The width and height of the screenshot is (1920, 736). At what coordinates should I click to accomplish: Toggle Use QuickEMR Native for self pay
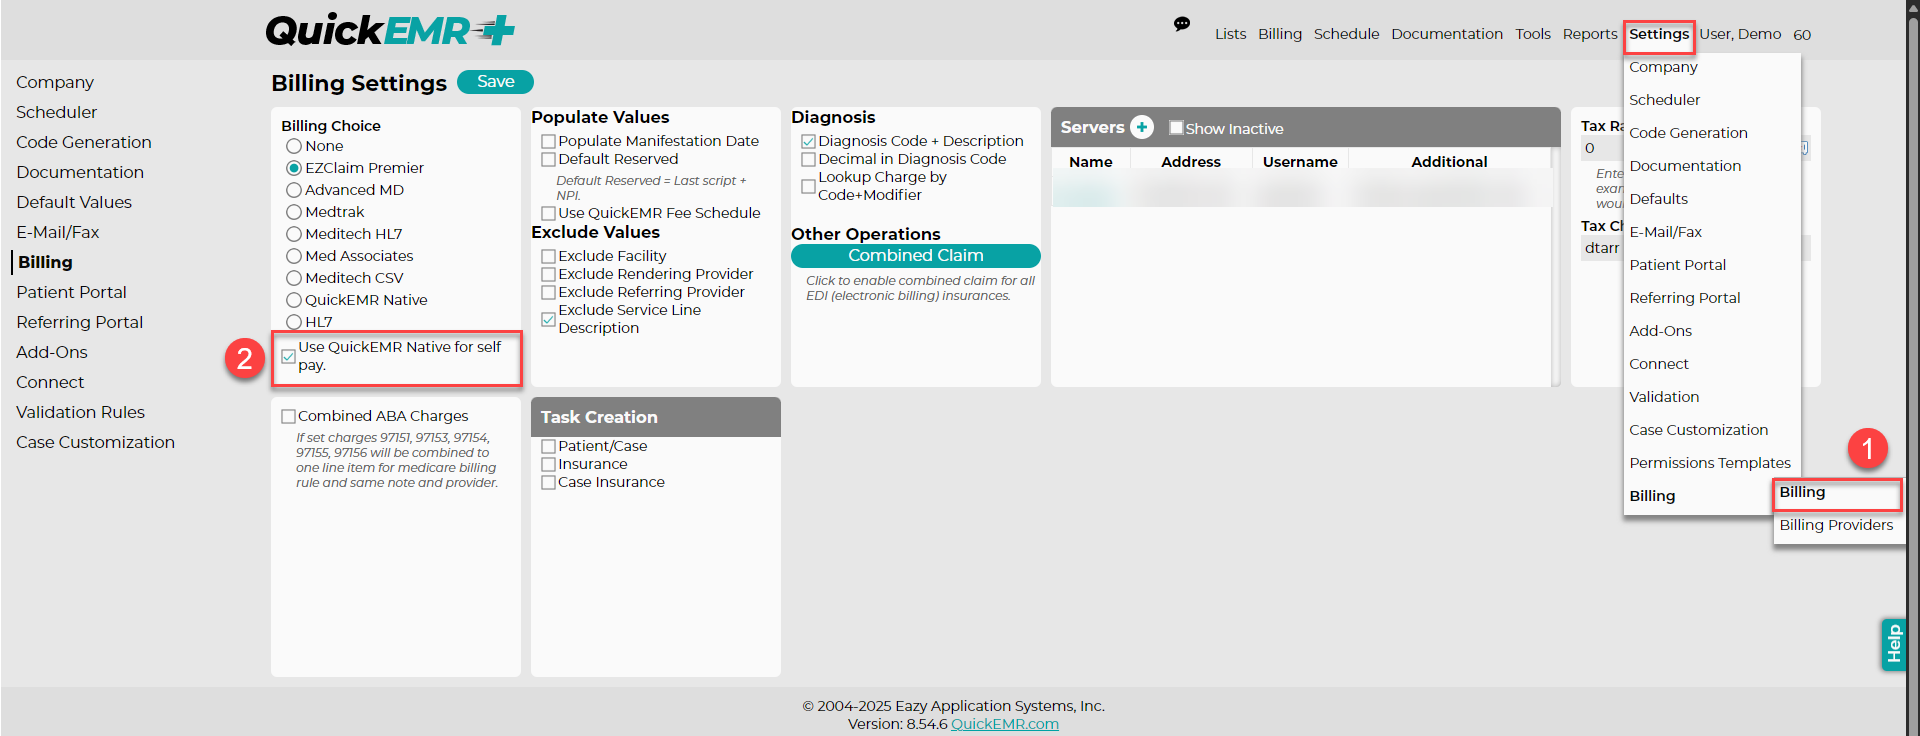[x=288, y=356]
